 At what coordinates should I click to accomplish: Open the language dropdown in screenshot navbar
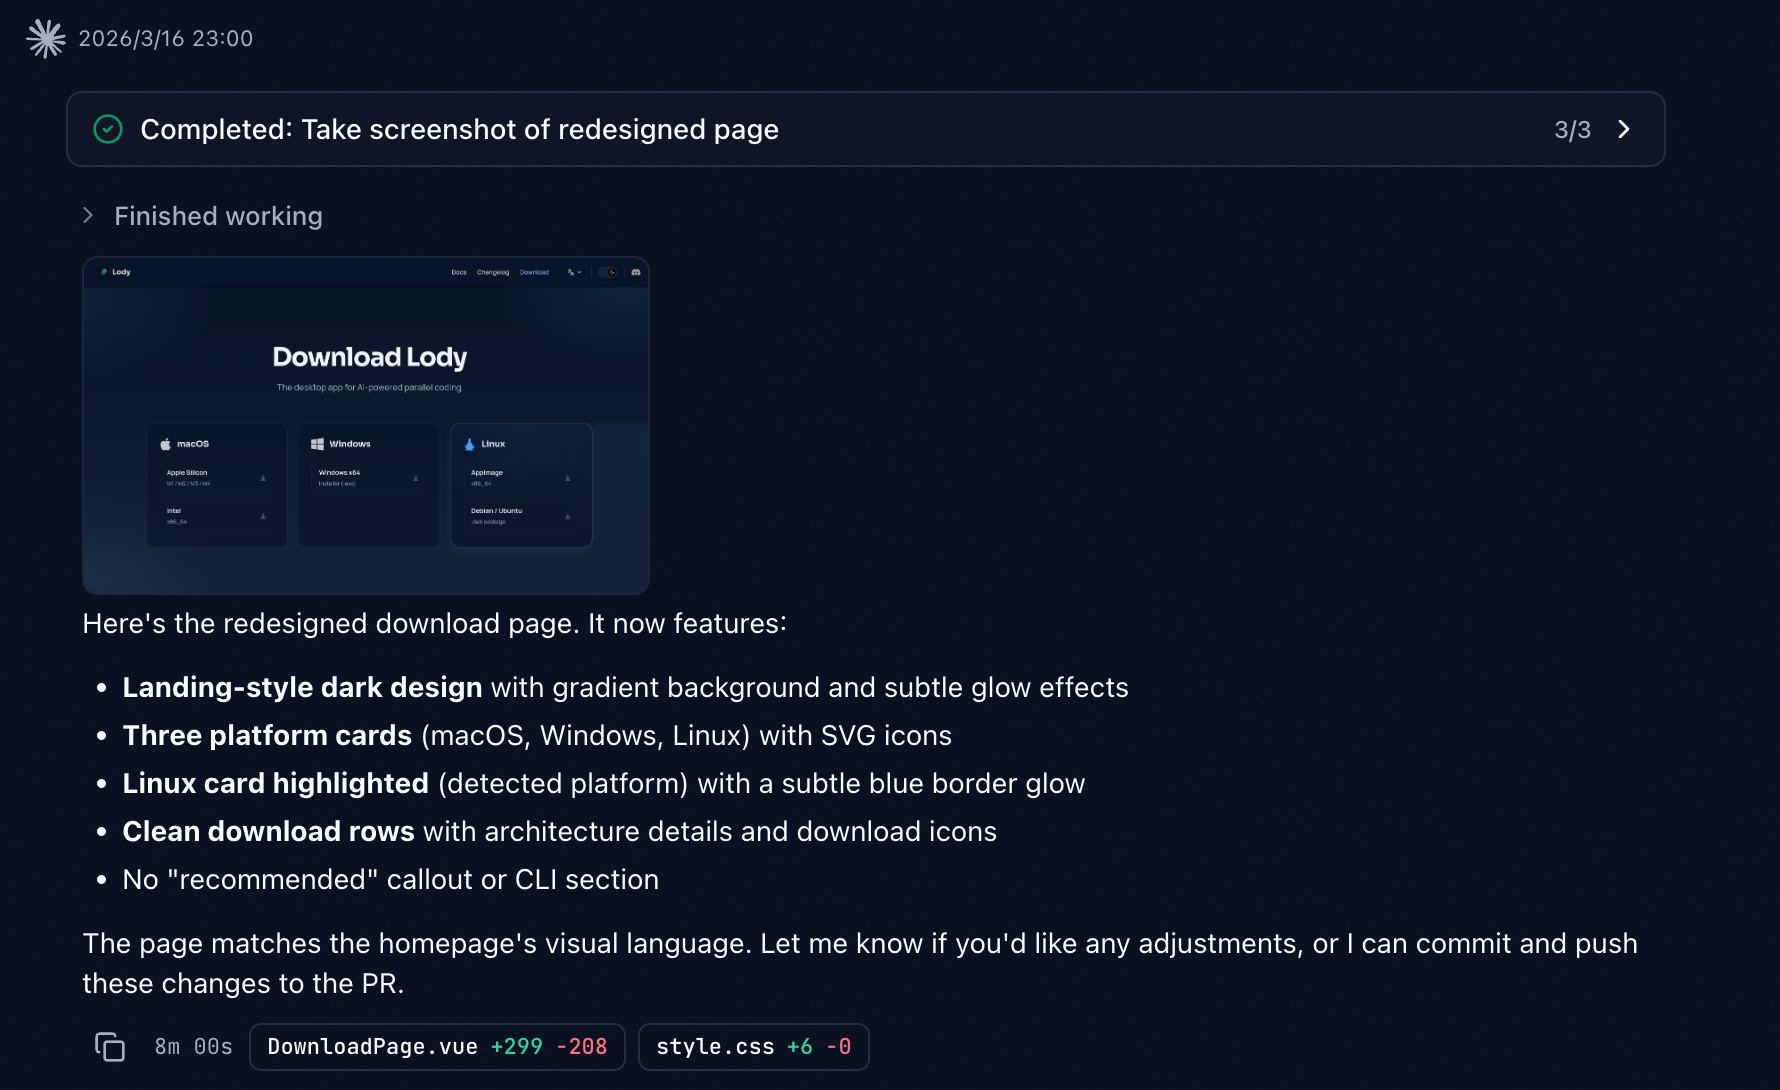click(x=574, y=272)
